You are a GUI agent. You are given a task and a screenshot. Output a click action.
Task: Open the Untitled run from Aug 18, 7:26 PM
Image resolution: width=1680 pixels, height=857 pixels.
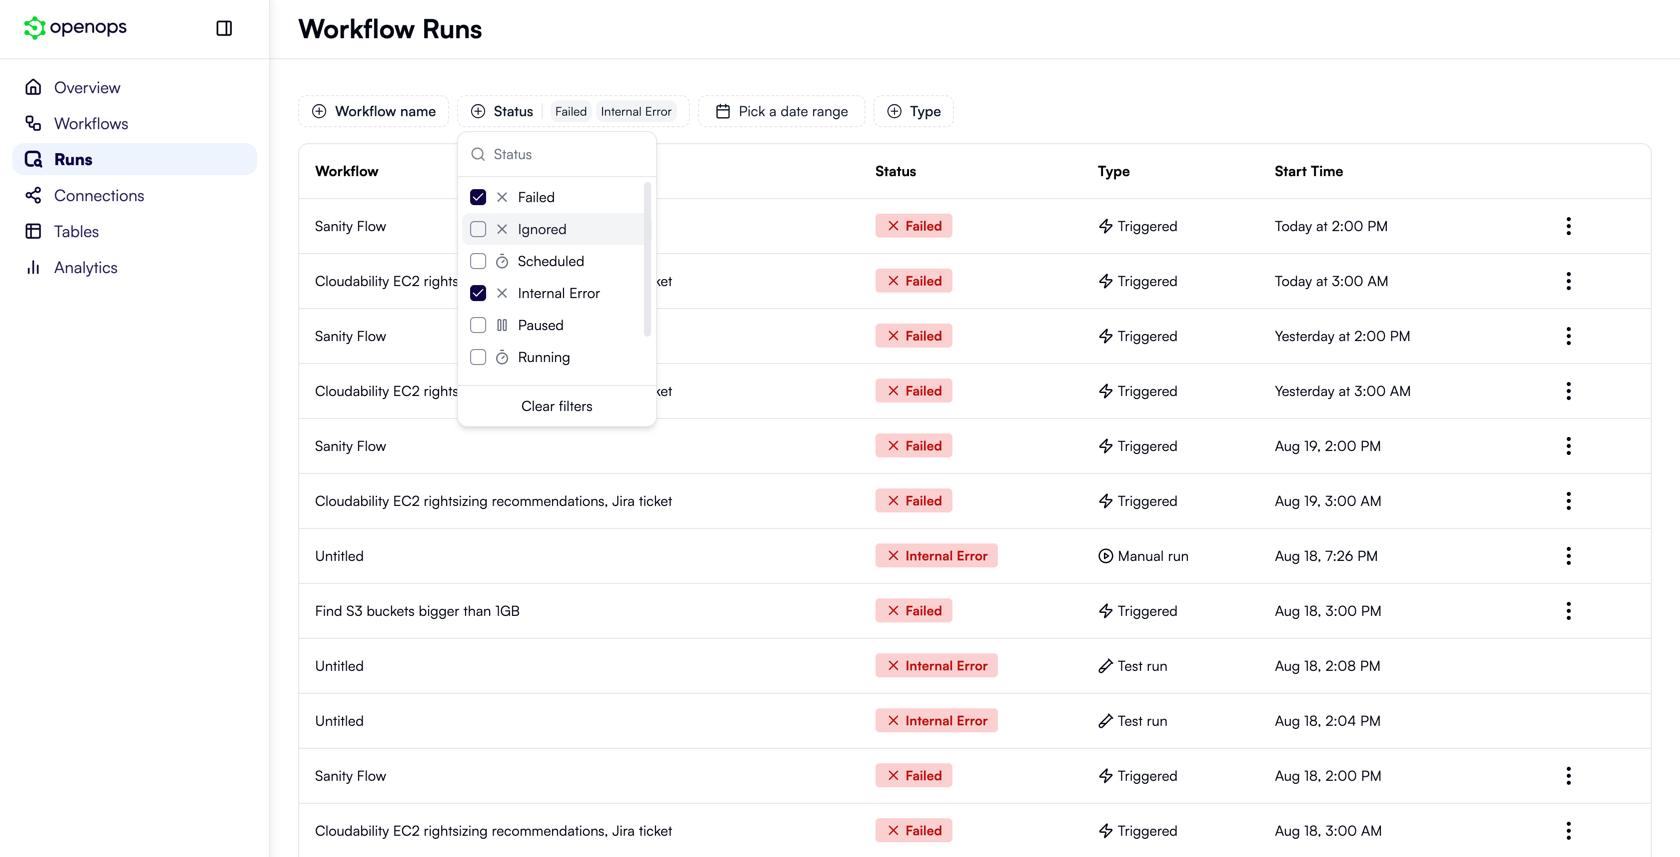339,556
